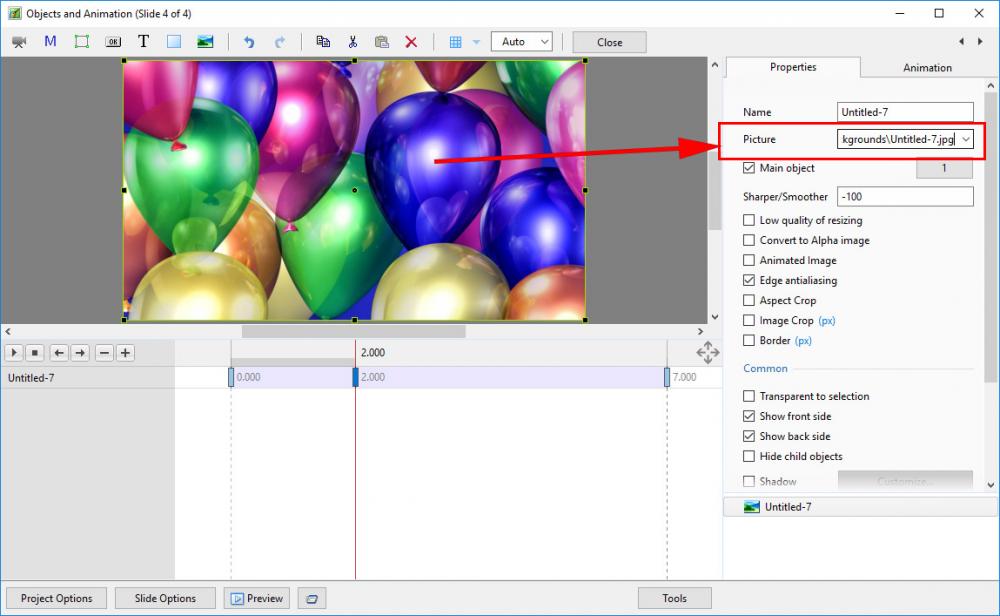Expand the grid options dropdown arrow
The height and width of the screenshot is (616, 1000).
point(476,42)
